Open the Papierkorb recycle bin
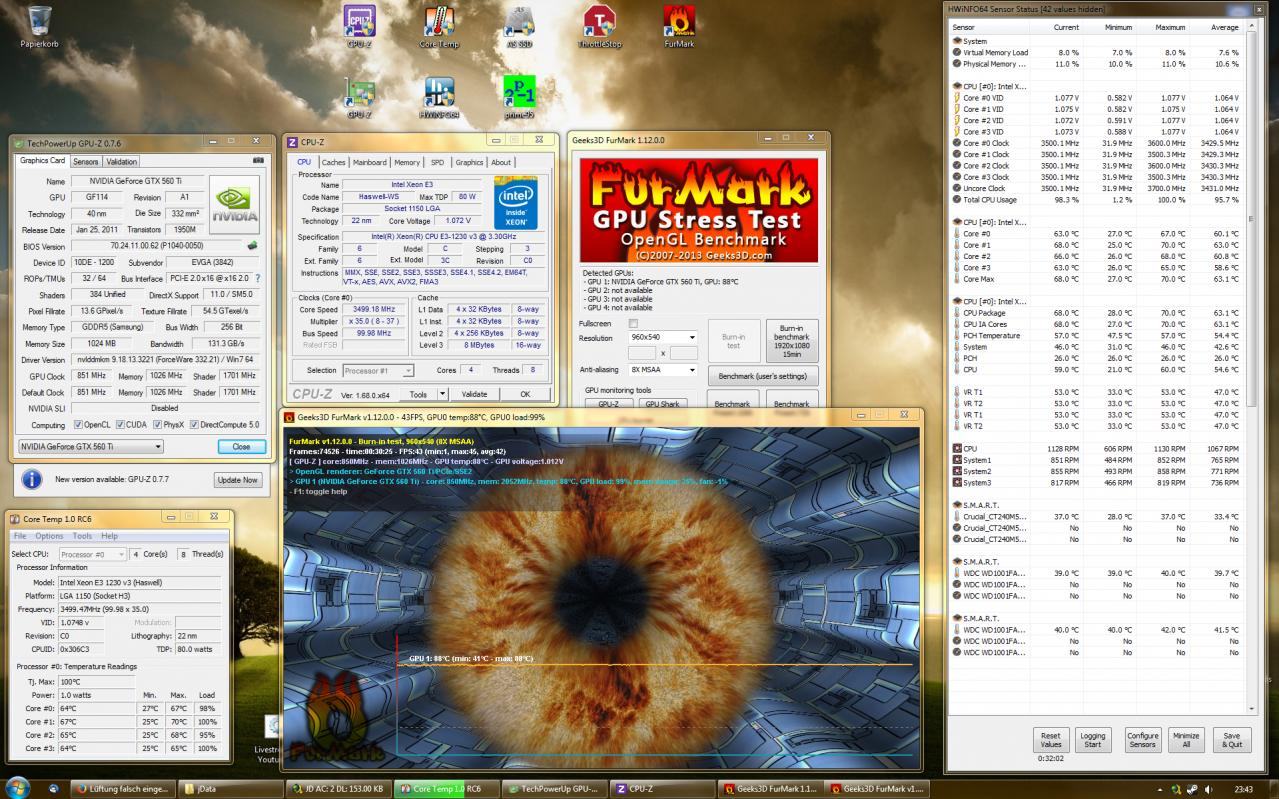Viewport: 1279px width, 799px height. click(x=40, y=27)
